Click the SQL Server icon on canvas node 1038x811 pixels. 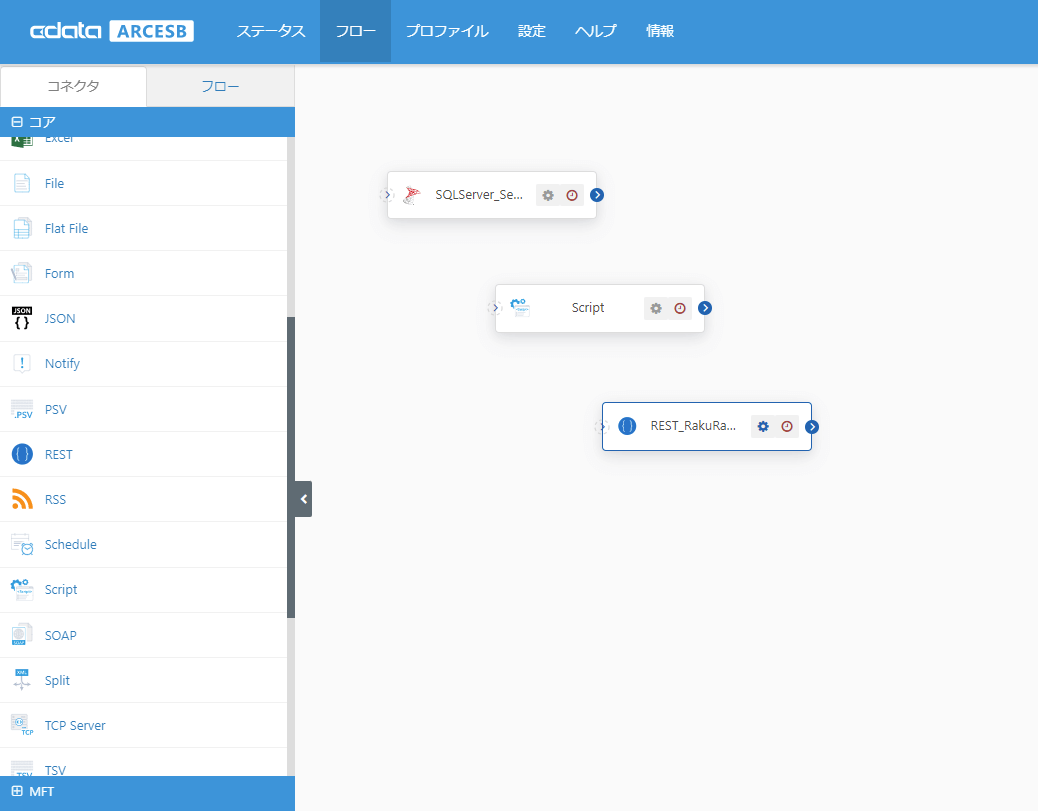pos(411,195)
